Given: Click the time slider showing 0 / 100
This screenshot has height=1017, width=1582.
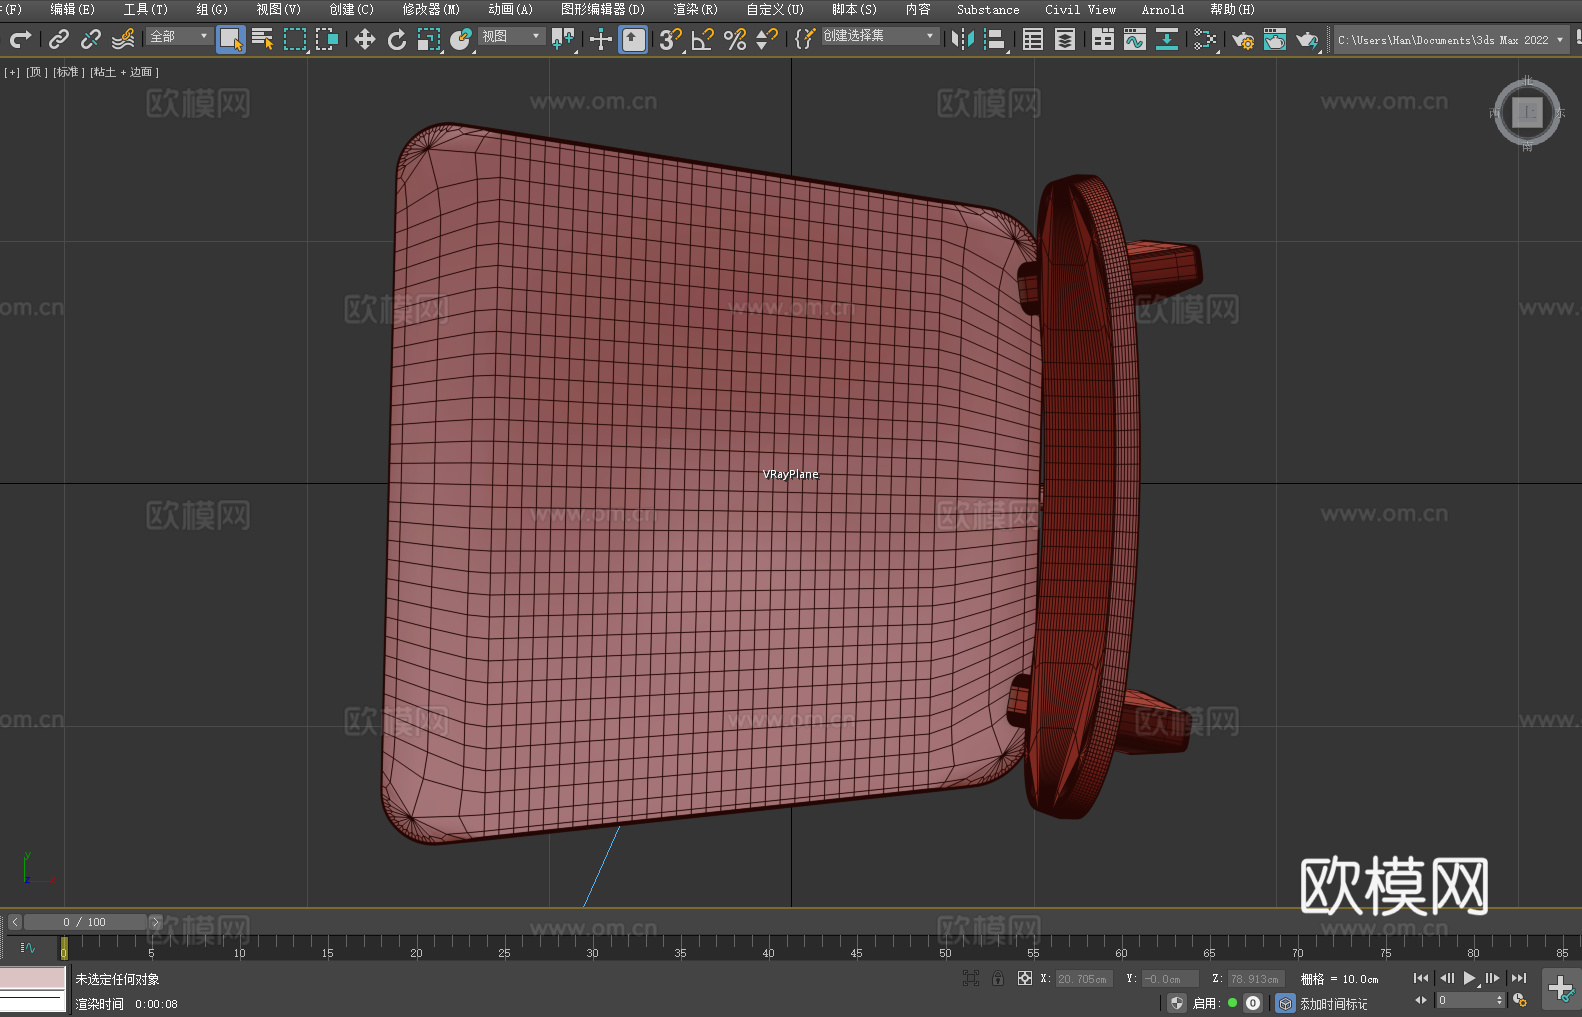Looking at the screenshot, I should click(85, 922).
